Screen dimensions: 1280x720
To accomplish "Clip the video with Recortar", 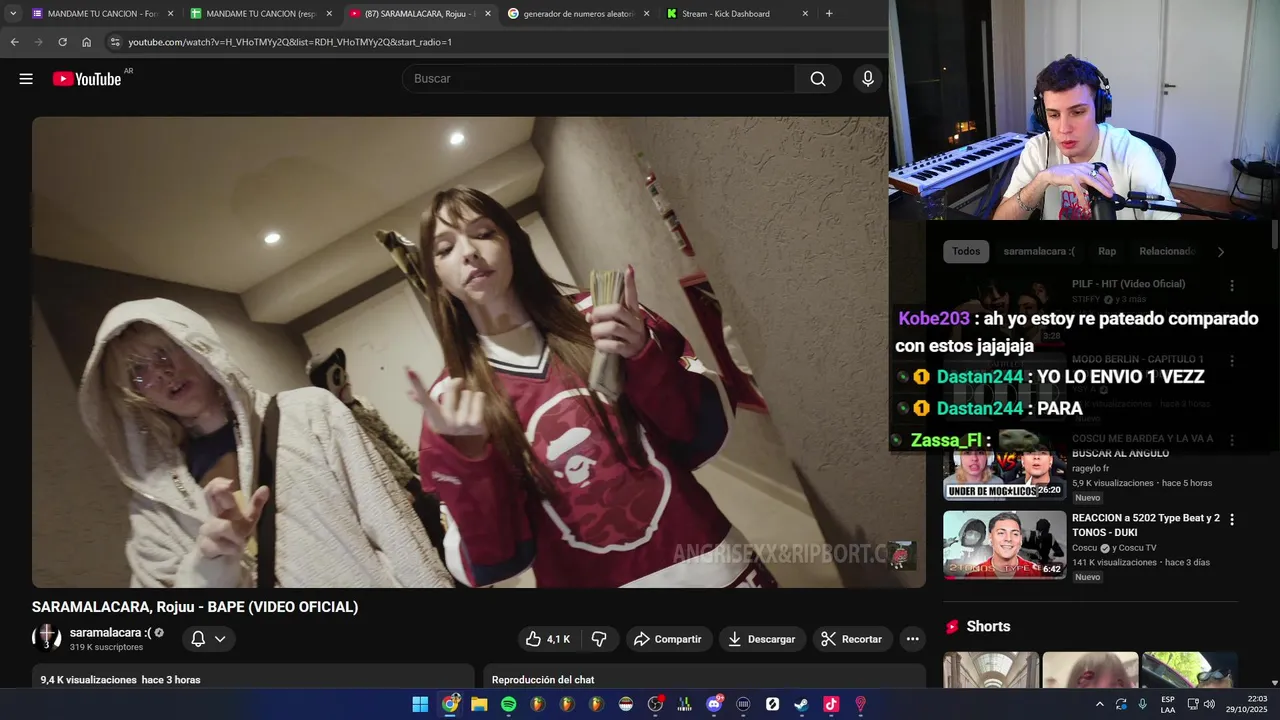I will [852, 639].
